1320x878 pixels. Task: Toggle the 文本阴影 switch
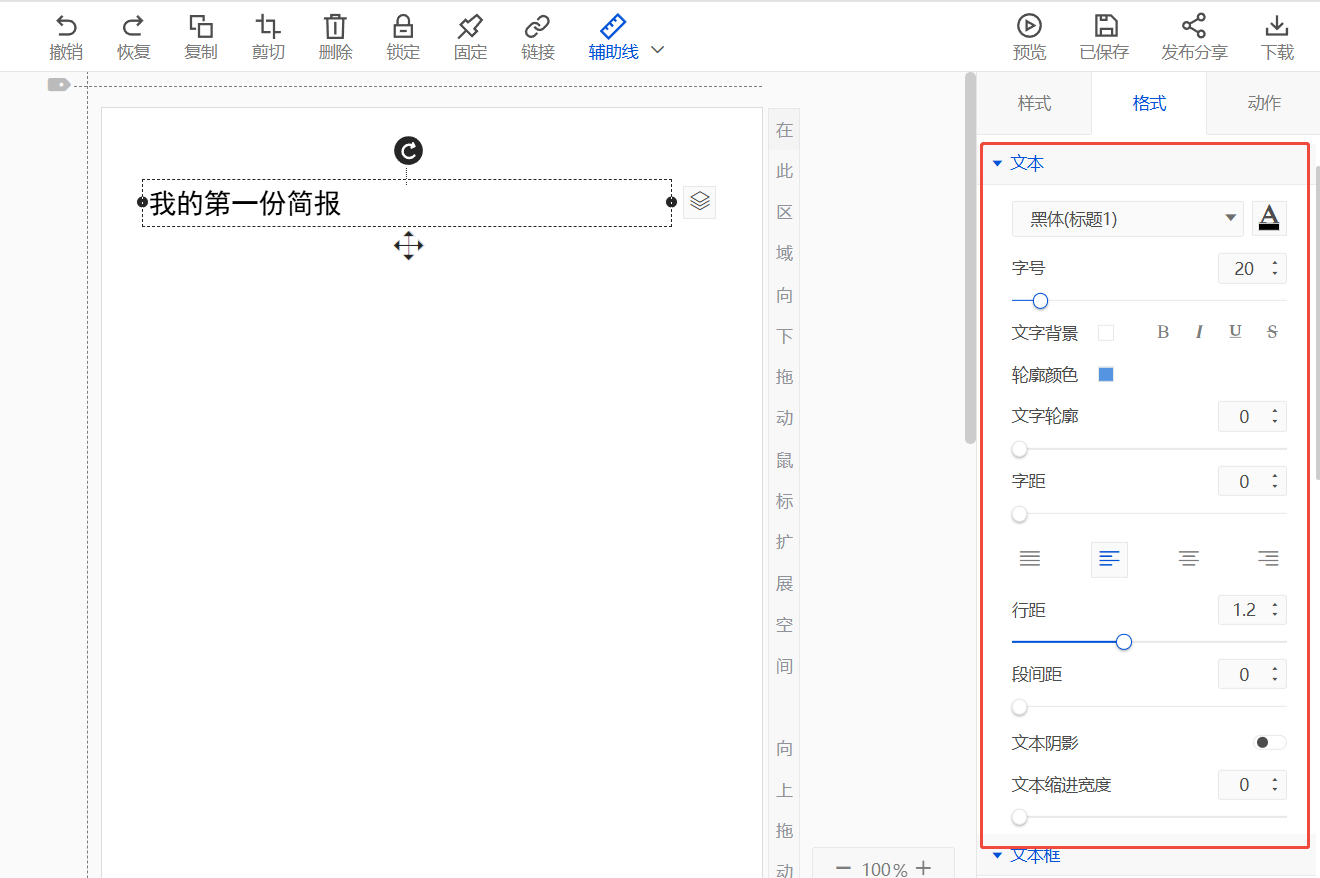pyautogui.click(x=1270, y=742)
